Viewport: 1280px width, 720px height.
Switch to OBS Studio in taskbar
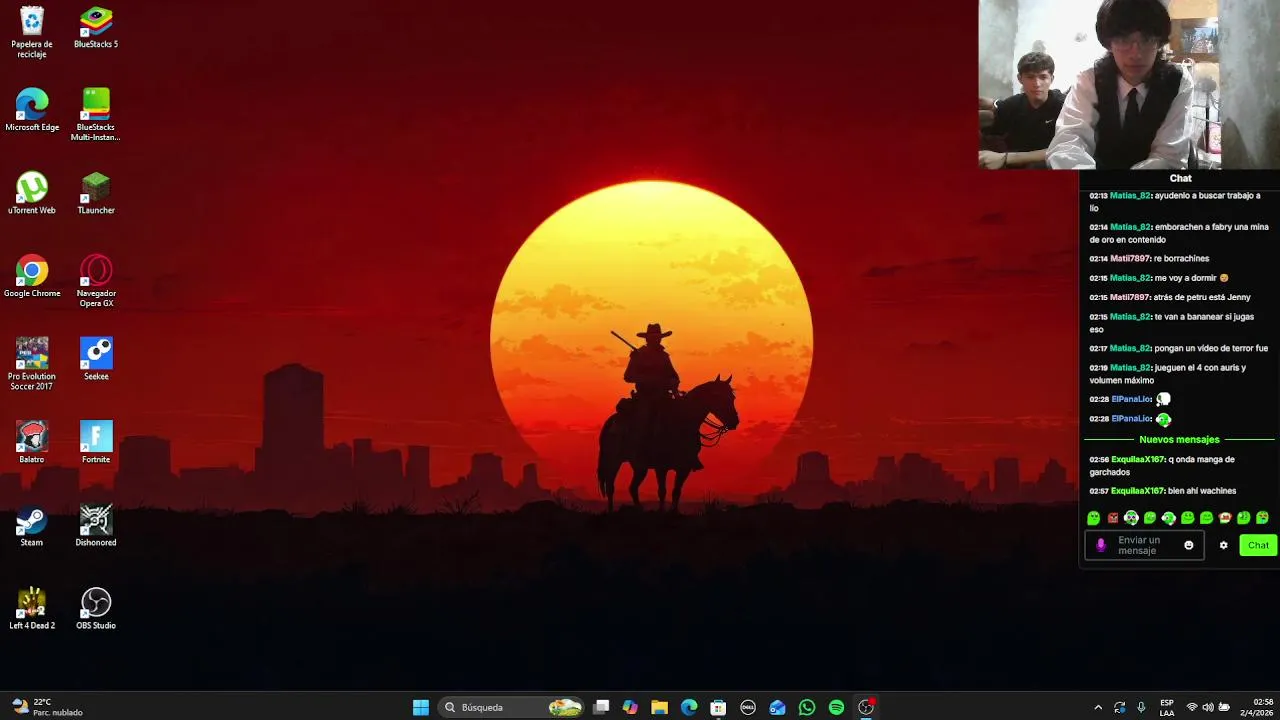(866, 707)
